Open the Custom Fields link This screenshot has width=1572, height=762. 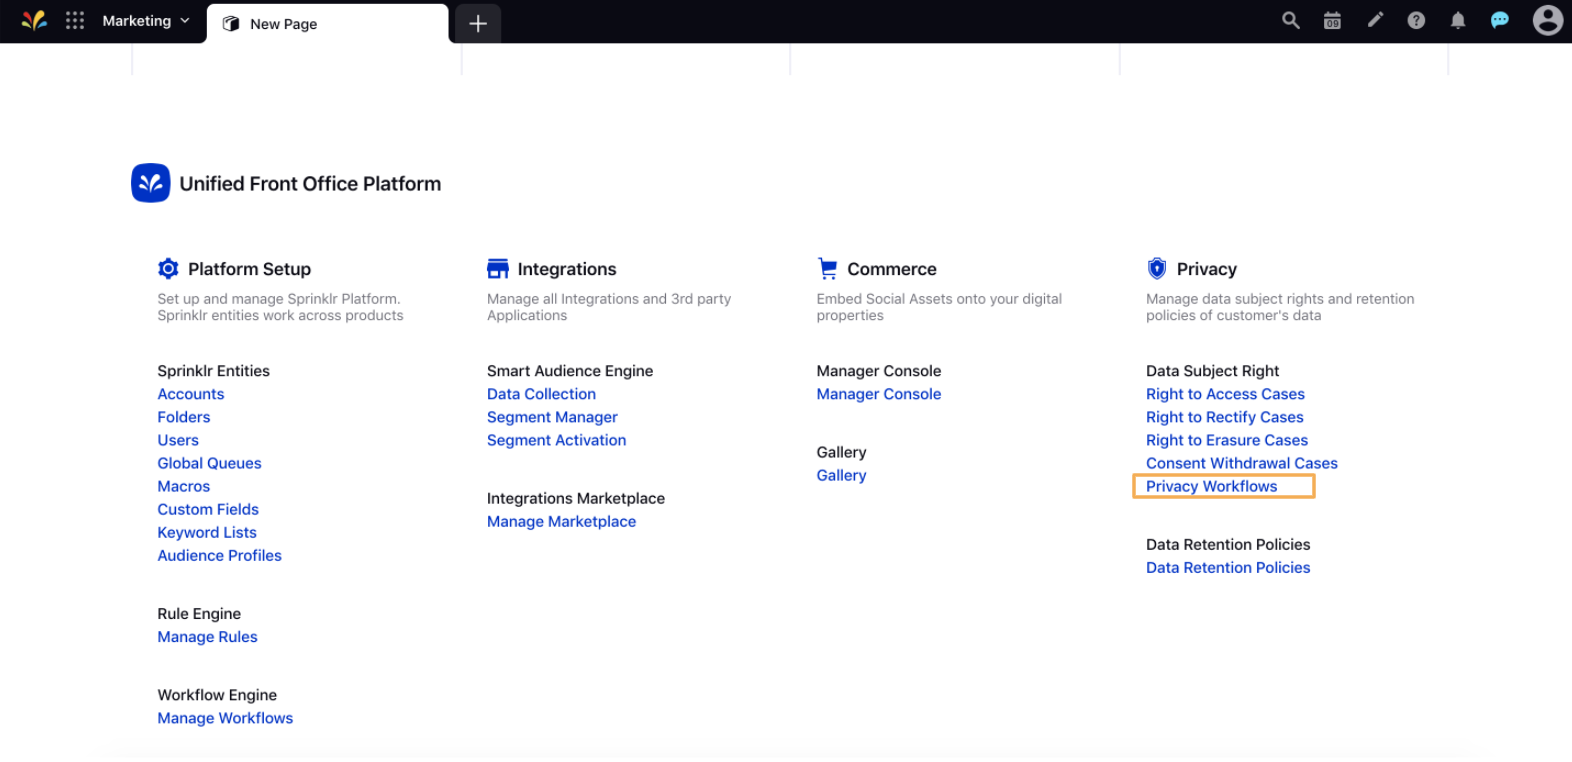[x=208, y=509]
